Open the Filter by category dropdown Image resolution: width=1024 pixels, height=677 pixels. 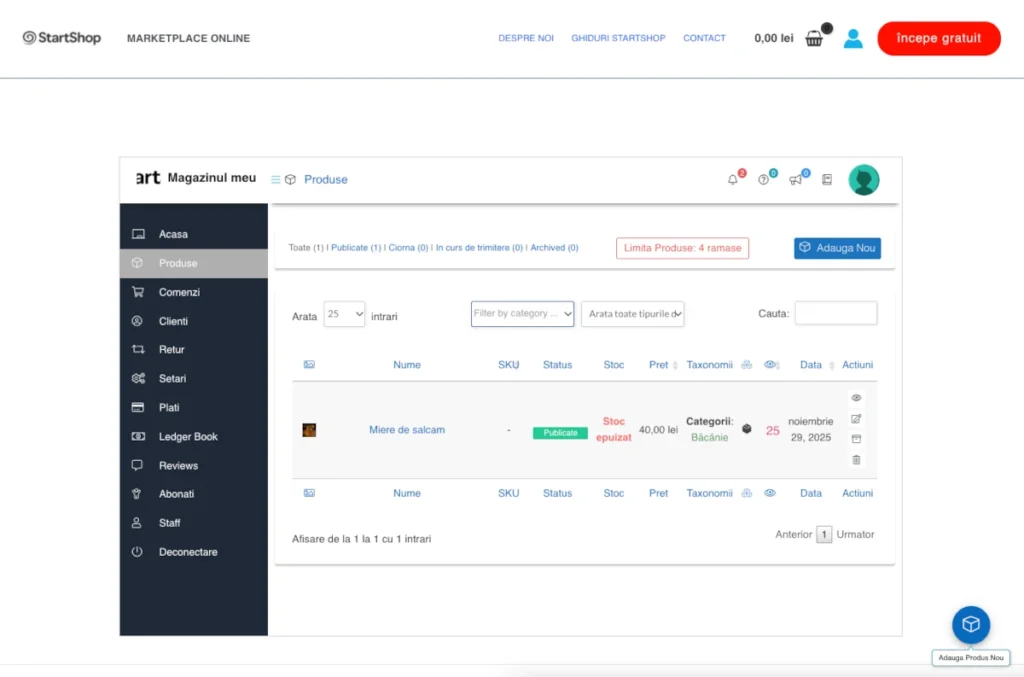522,314
